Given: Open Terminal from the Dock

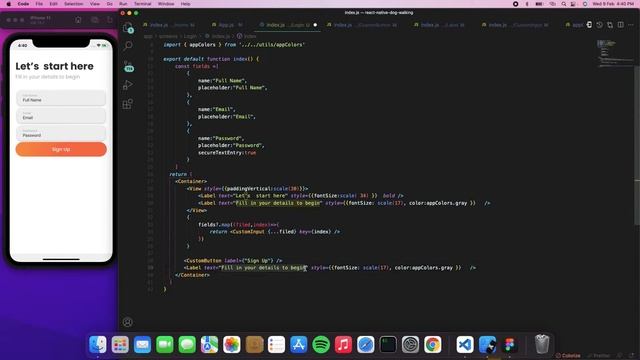Looking at the screenshot, I should coord(388,344).
